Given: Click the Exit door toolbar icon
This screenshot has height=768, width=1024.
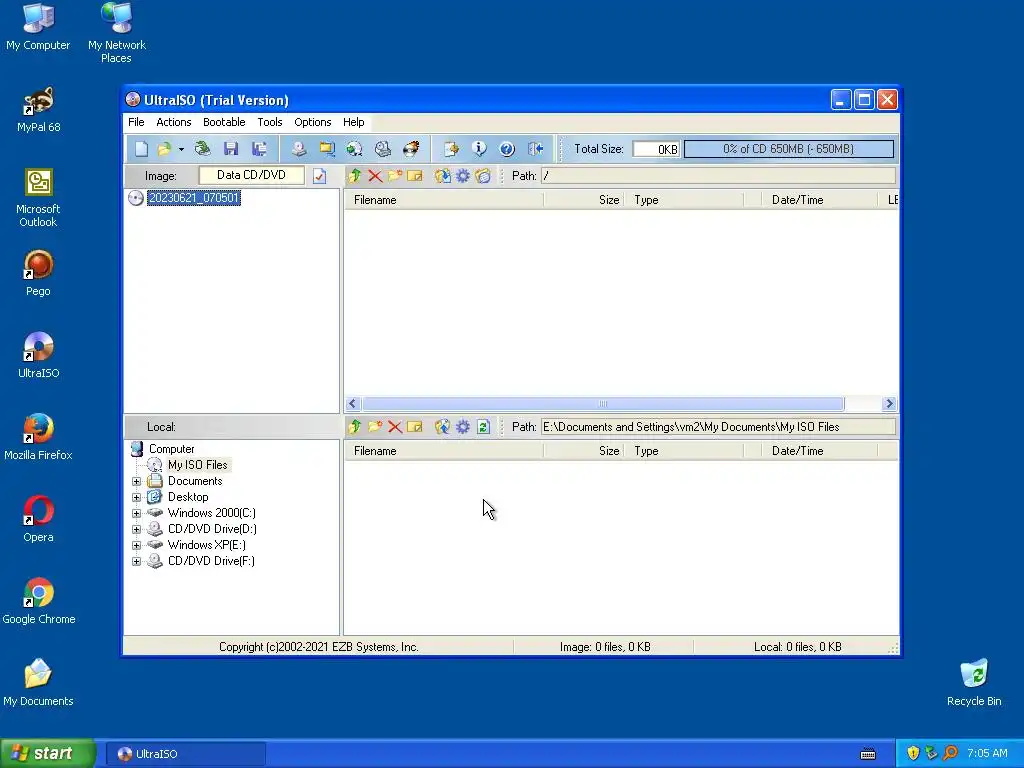Looking at the screenshot, I should 536,149.
